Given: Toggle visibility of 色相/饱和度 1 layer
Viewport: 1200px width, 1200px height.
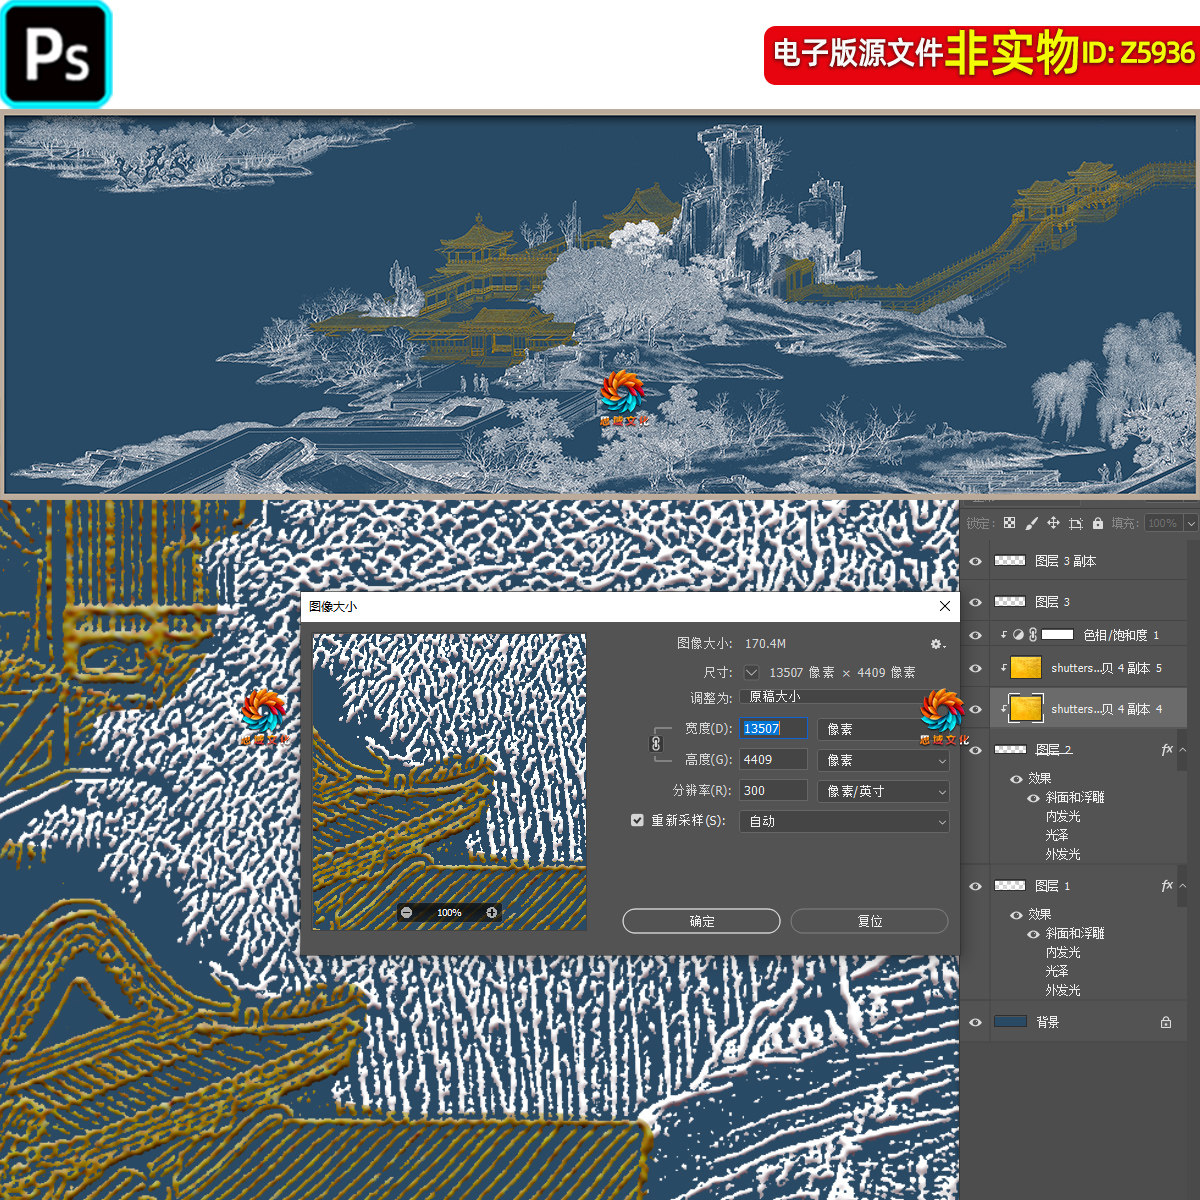Looking at the screenshot, I should 976,635.
